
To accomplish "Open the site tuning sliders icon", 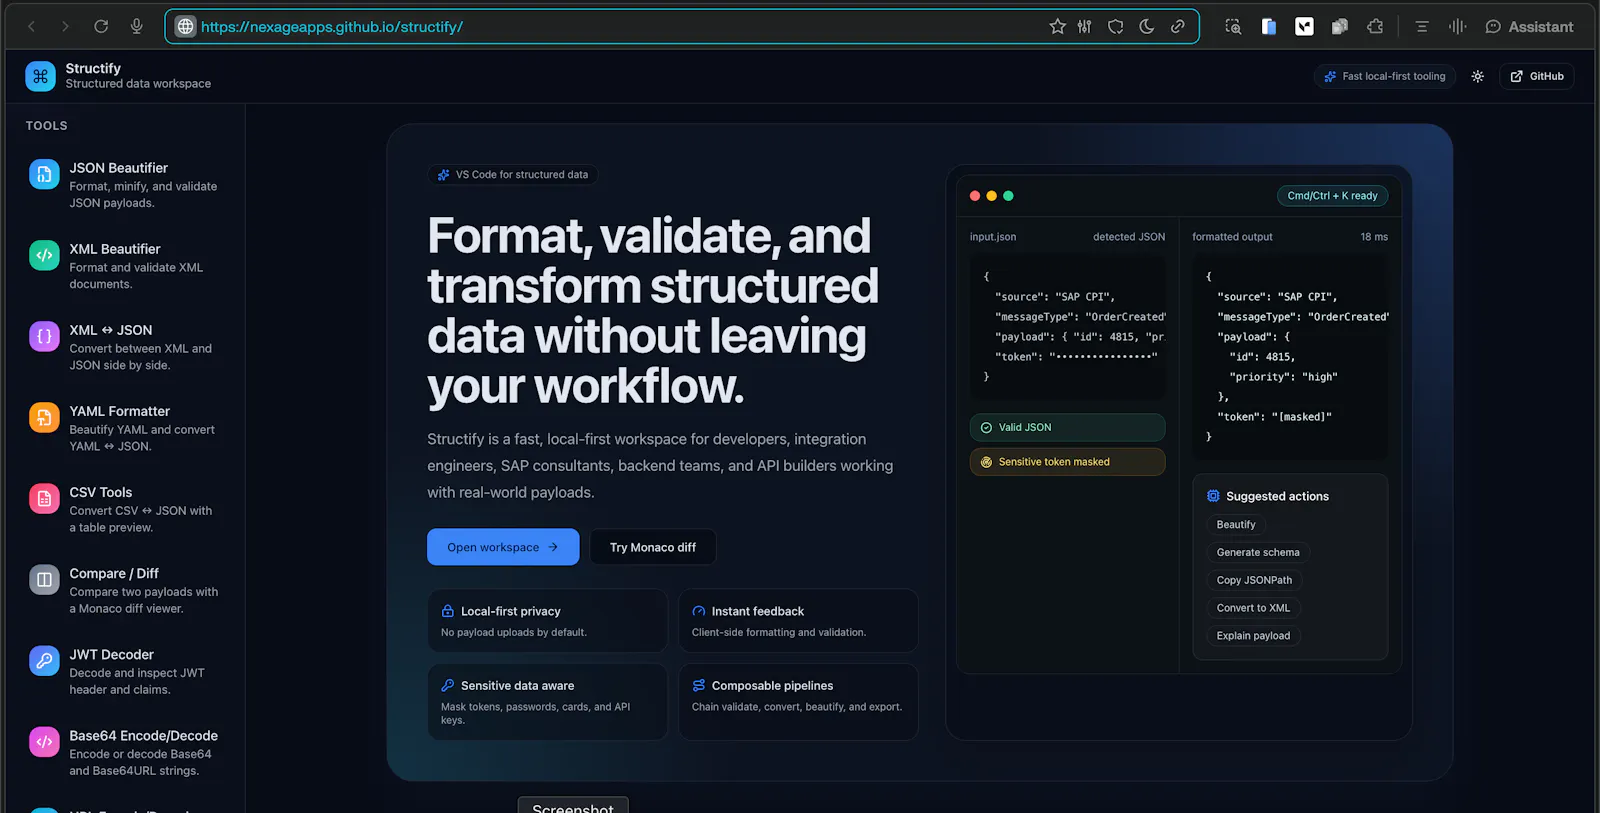I will point(1085,27).
